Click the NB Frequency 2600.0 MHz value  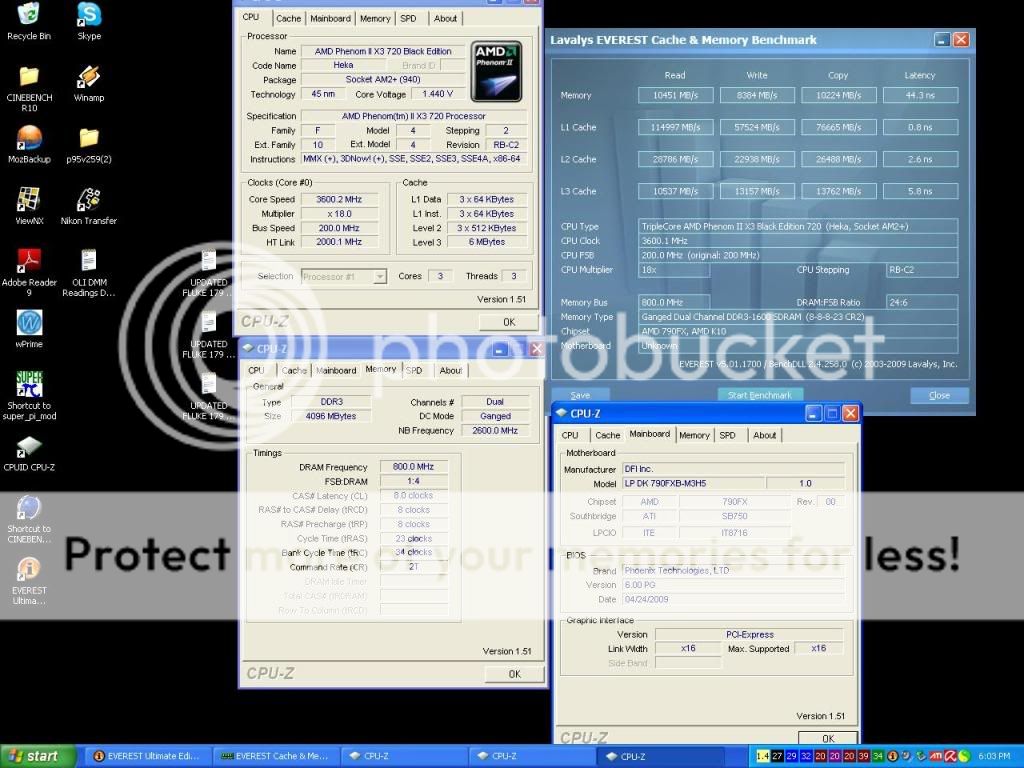click(x=495, y=430)
